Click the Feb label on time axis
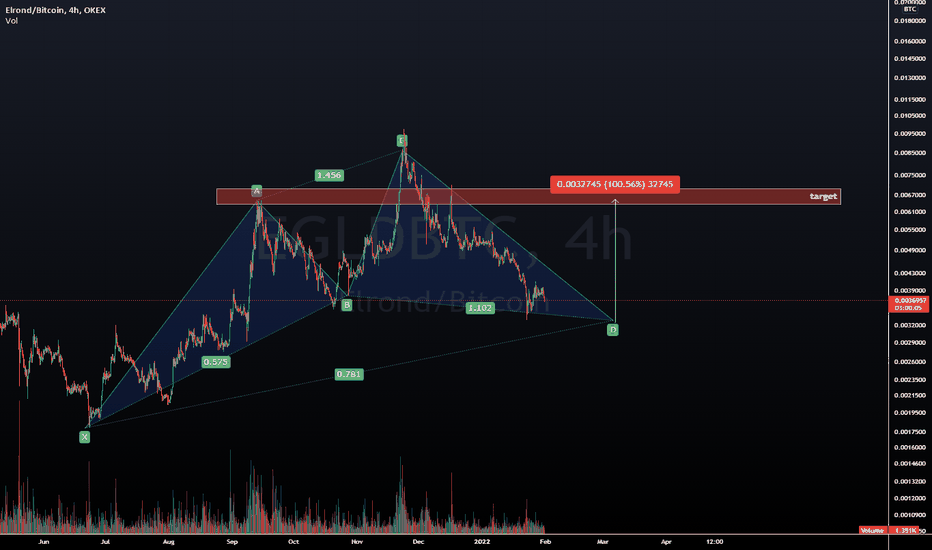 tap(545, 542)
